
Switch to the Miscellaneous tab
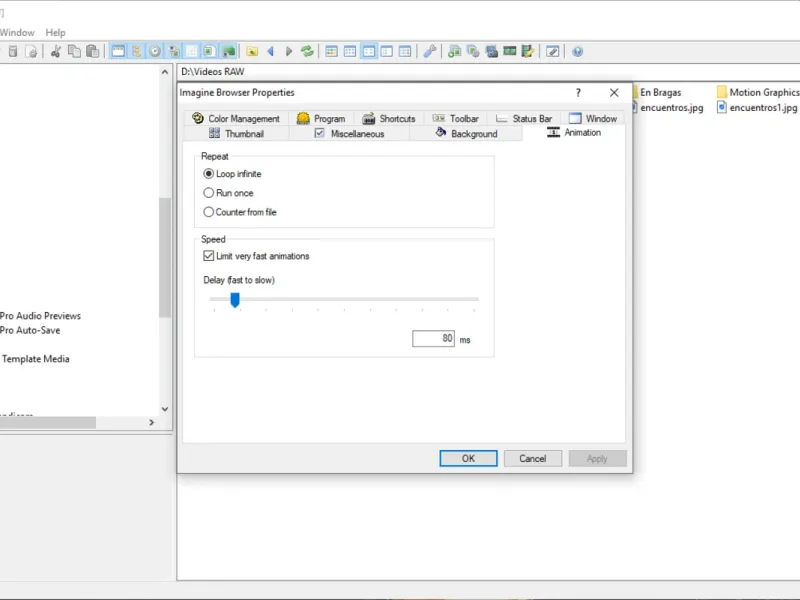pyautogui.click(x=349, y=134)
